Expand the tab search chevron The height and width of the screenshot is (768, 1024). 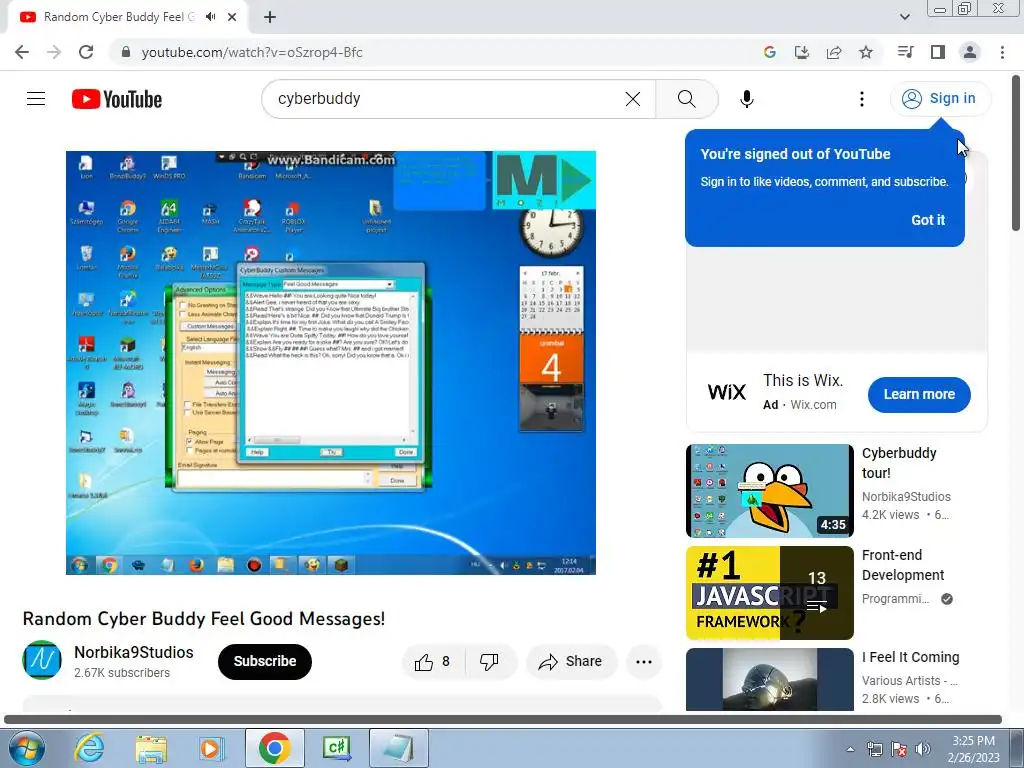[x=904, y=17]
